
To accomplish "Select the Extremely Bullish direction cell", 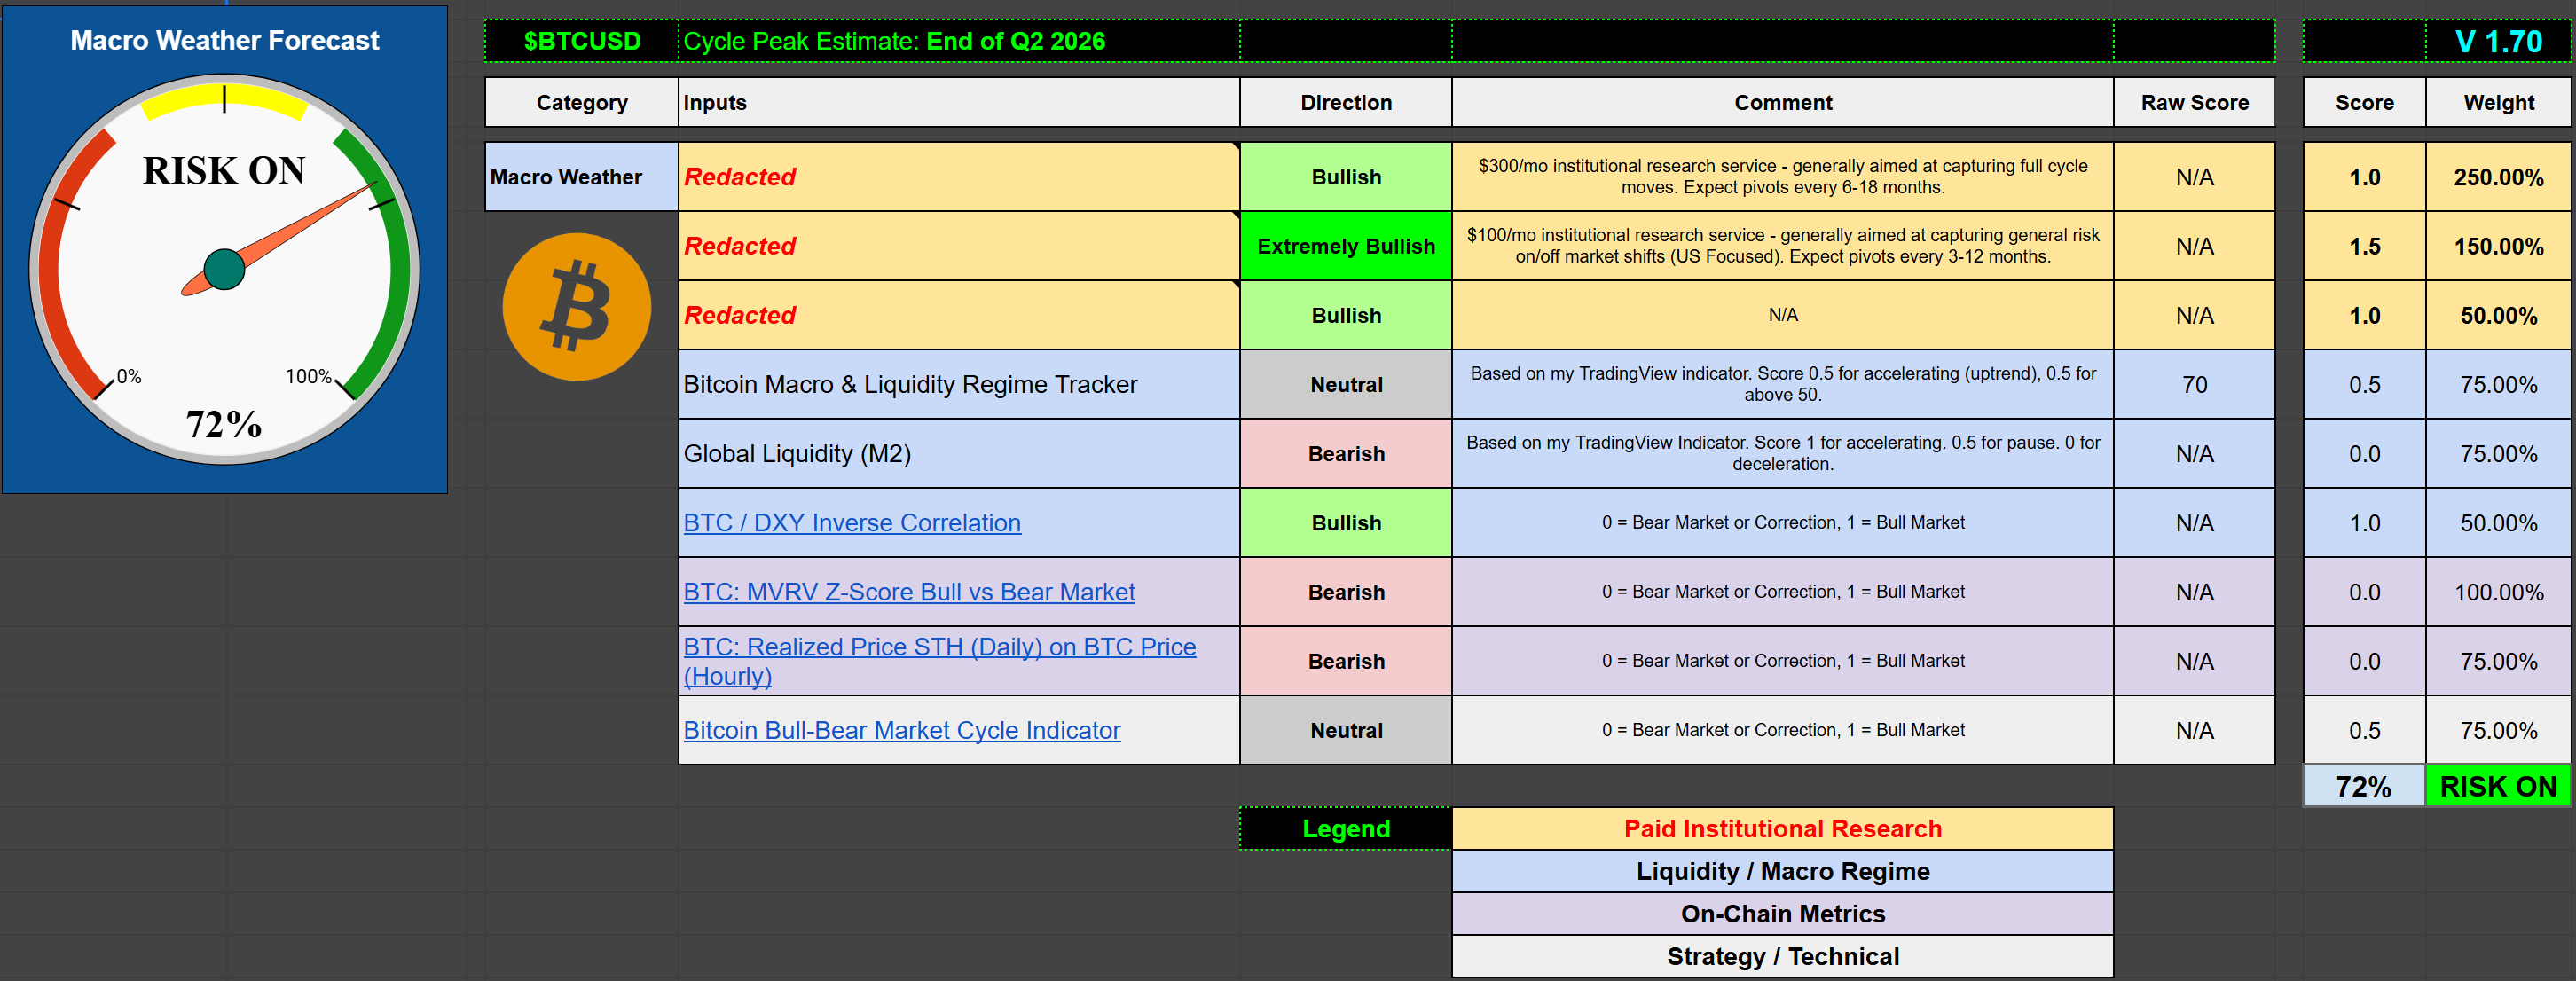I will tap(1345, 246).
